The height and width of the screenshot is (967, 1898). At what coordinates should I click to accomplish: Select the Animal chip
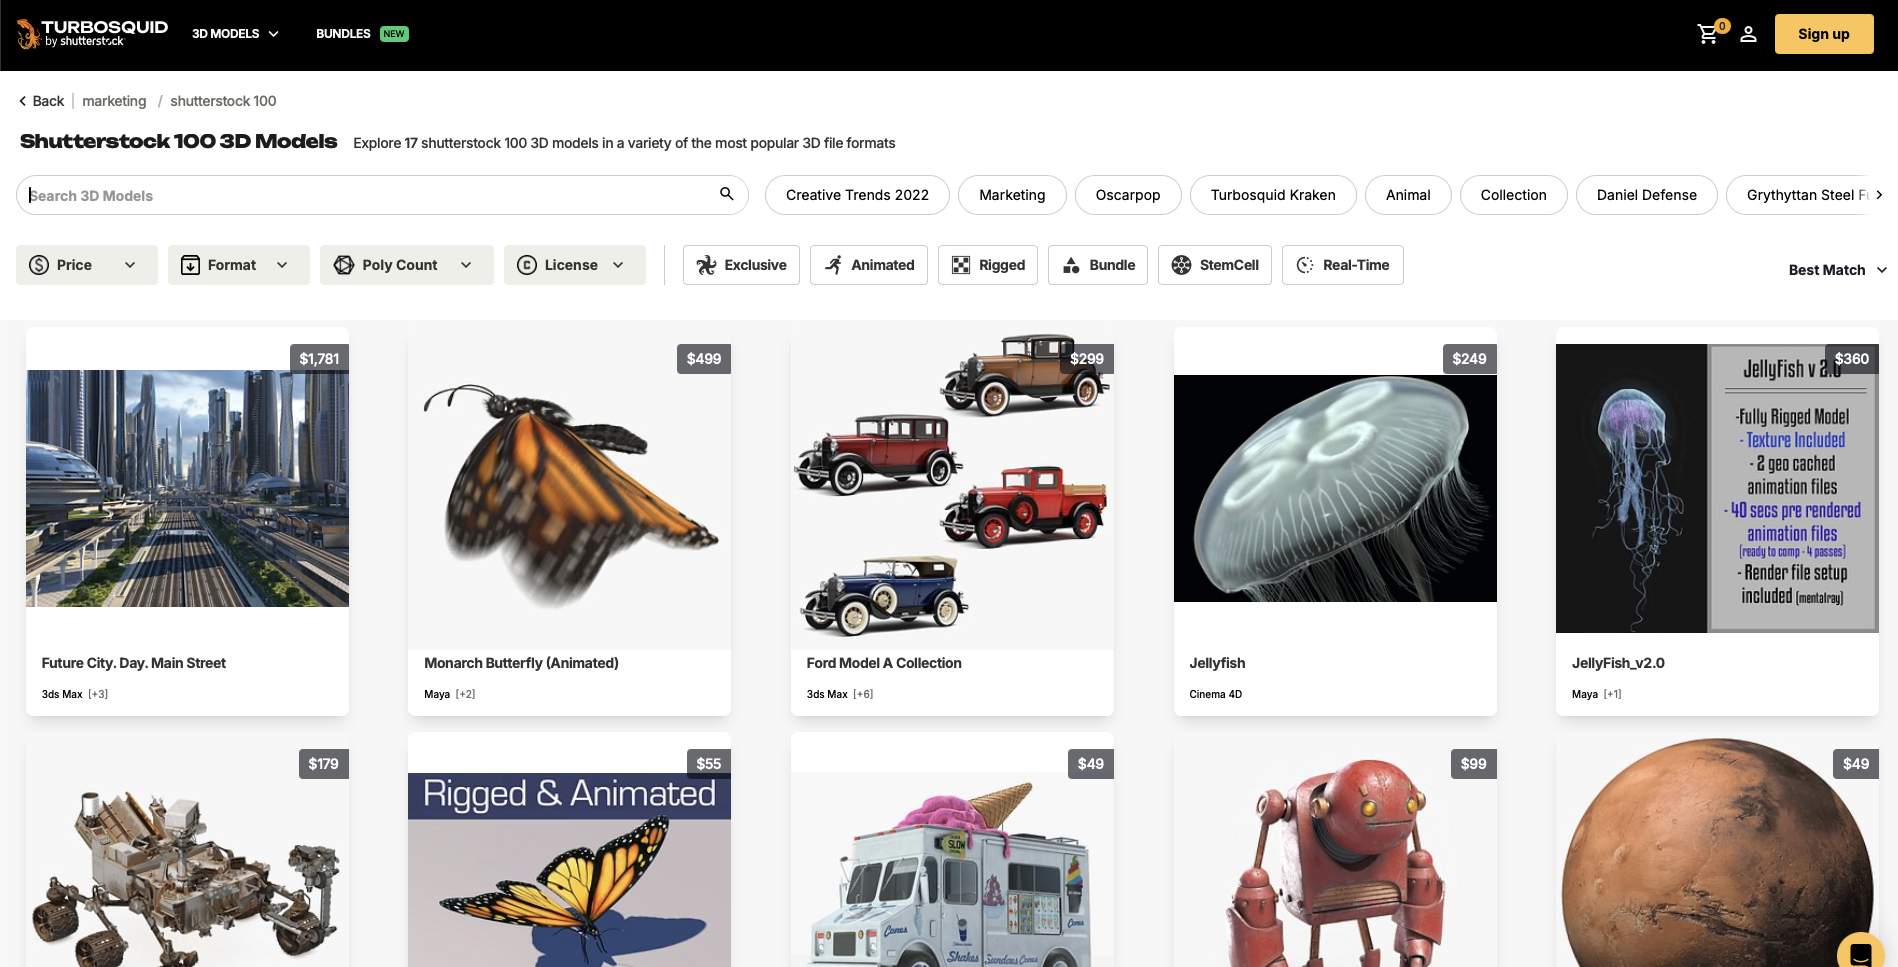click(x=1408, y=195)
